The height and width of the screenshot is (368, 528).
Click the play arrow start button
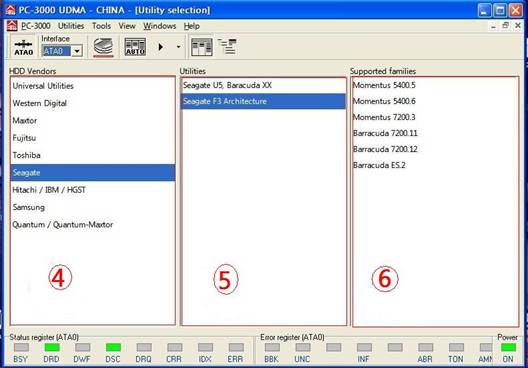[x=161, y=47]
